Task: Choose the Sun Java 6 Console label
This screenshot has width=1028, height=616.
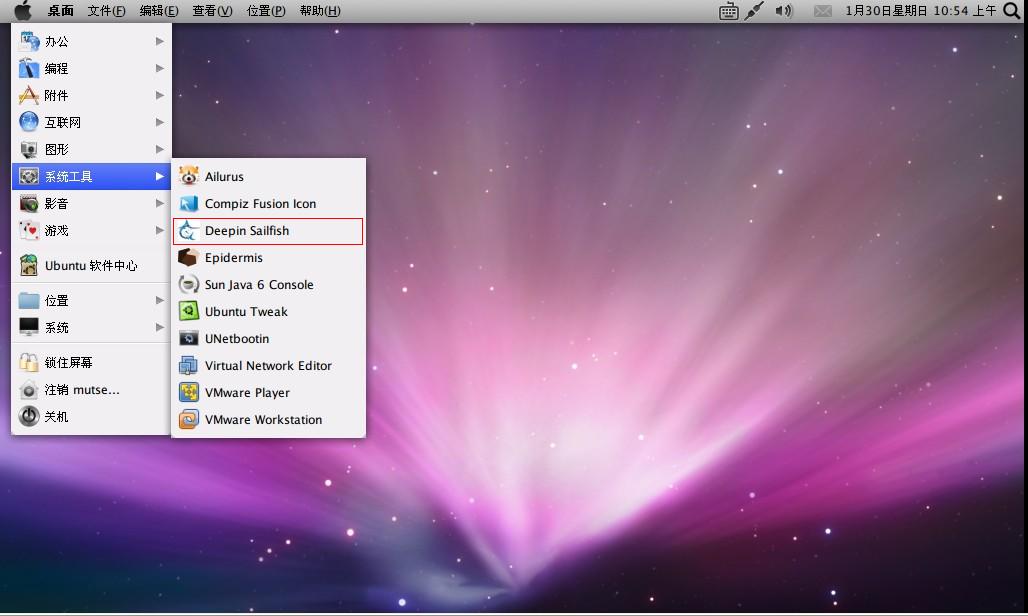Action: pos(259,284)
